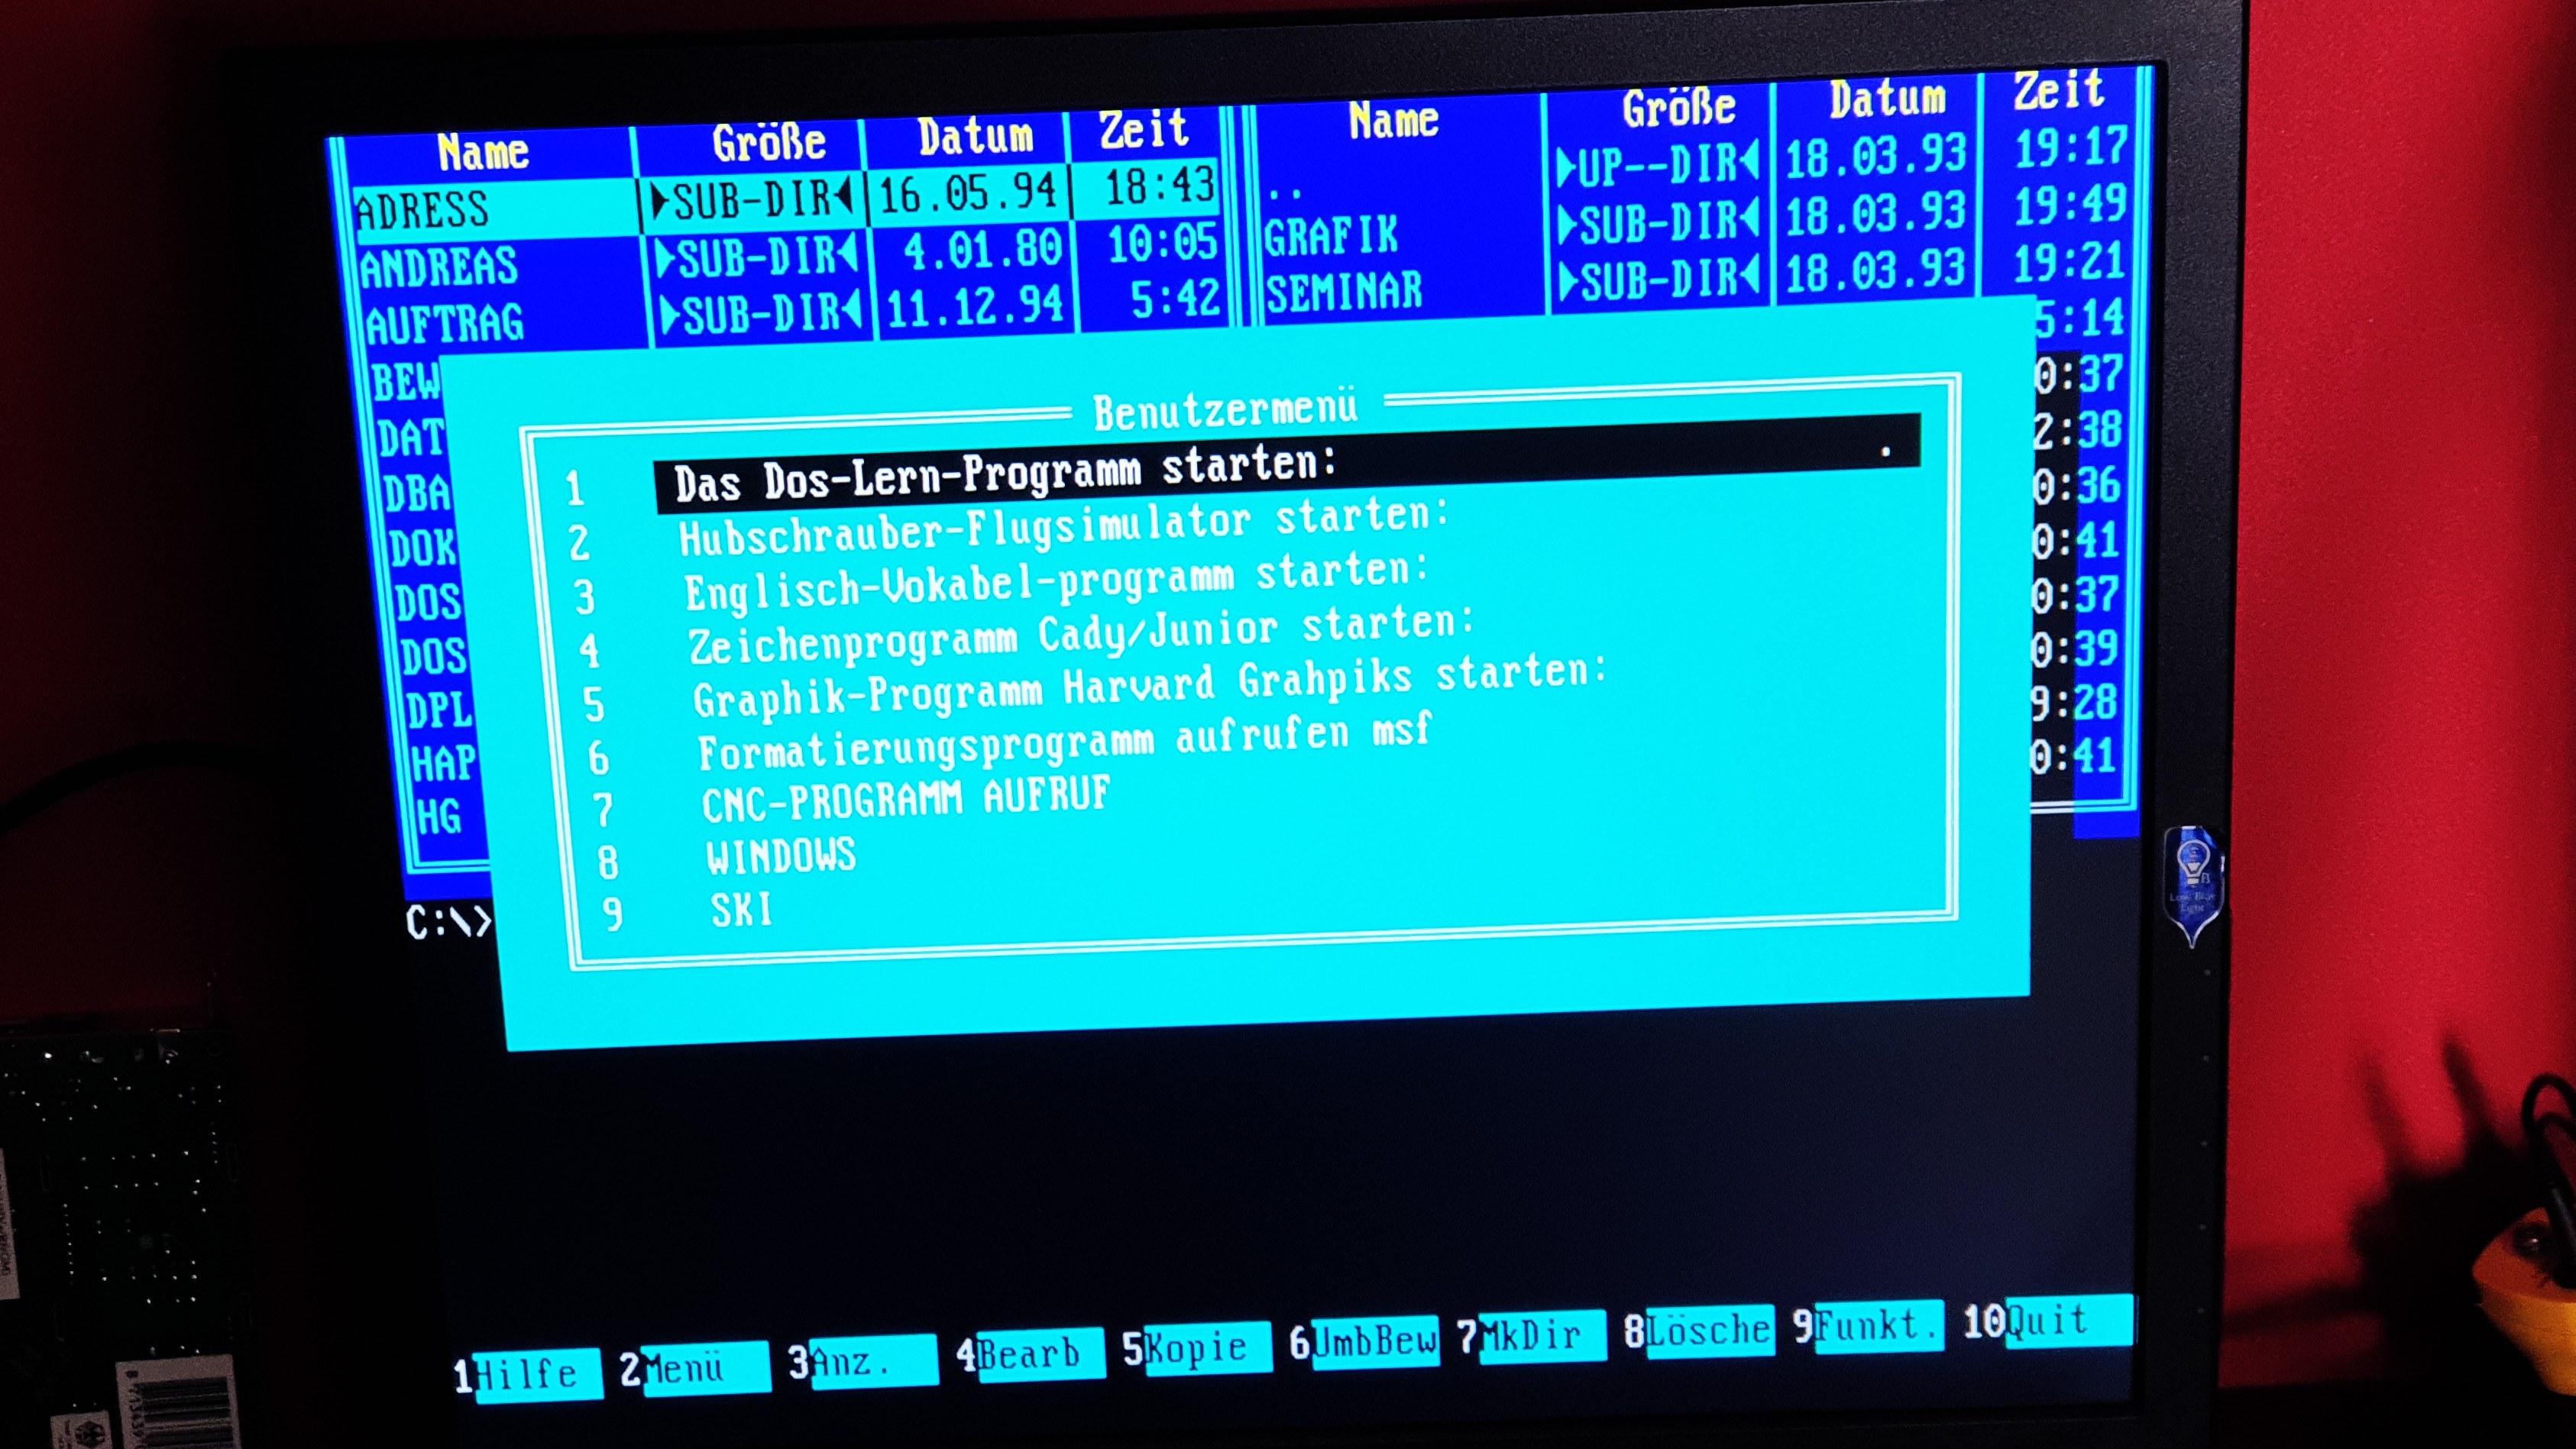Click the time 19:21 of SEMINAR row
Screen dimensions: 2576x1449
[x=2068, y=262]
